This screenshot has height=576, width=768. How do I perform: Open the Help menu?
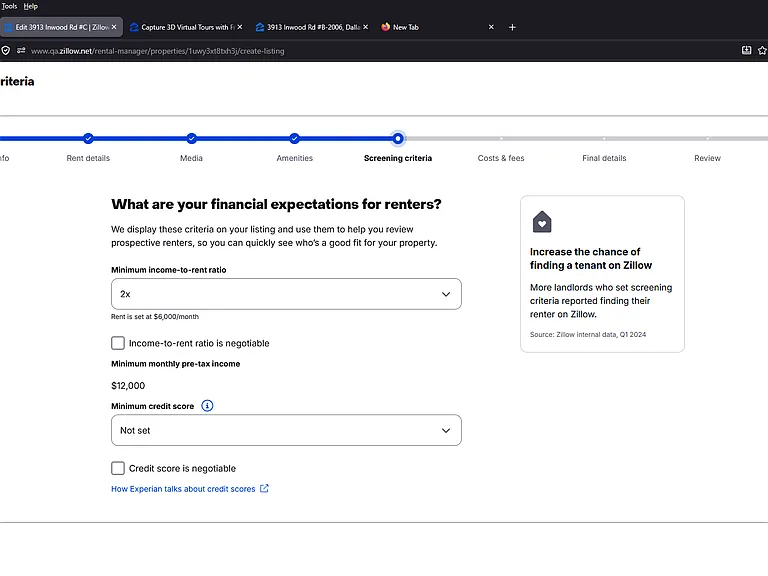[x=30, y=6]
